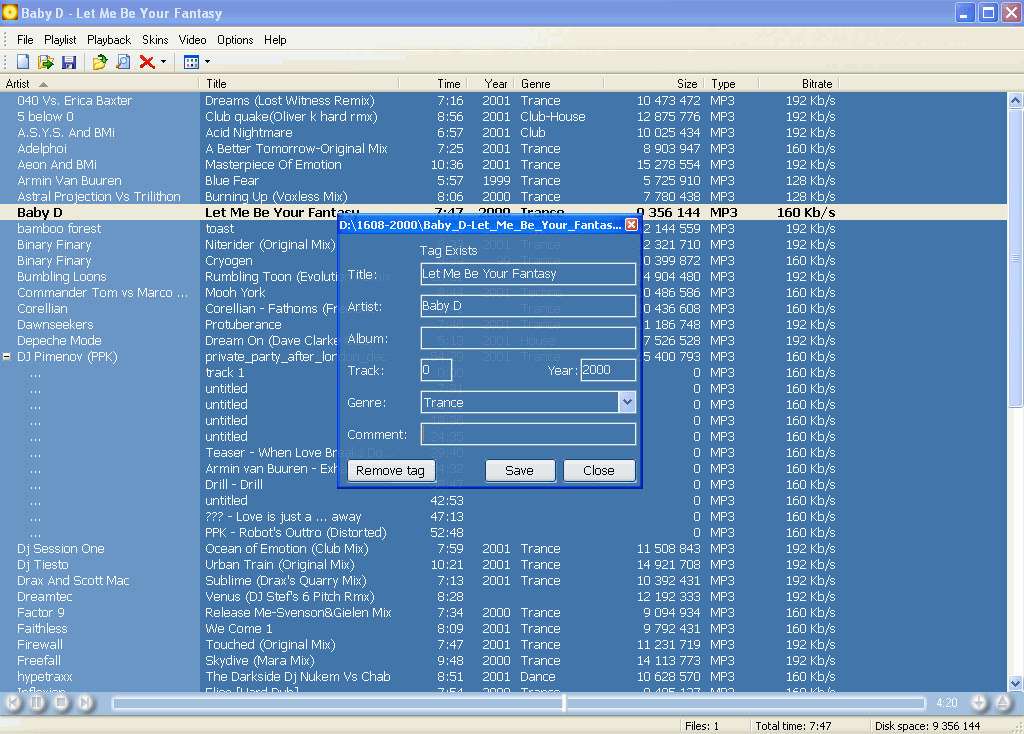
Task: Stop playback with the square button
Action: click(x=61, y=703)
